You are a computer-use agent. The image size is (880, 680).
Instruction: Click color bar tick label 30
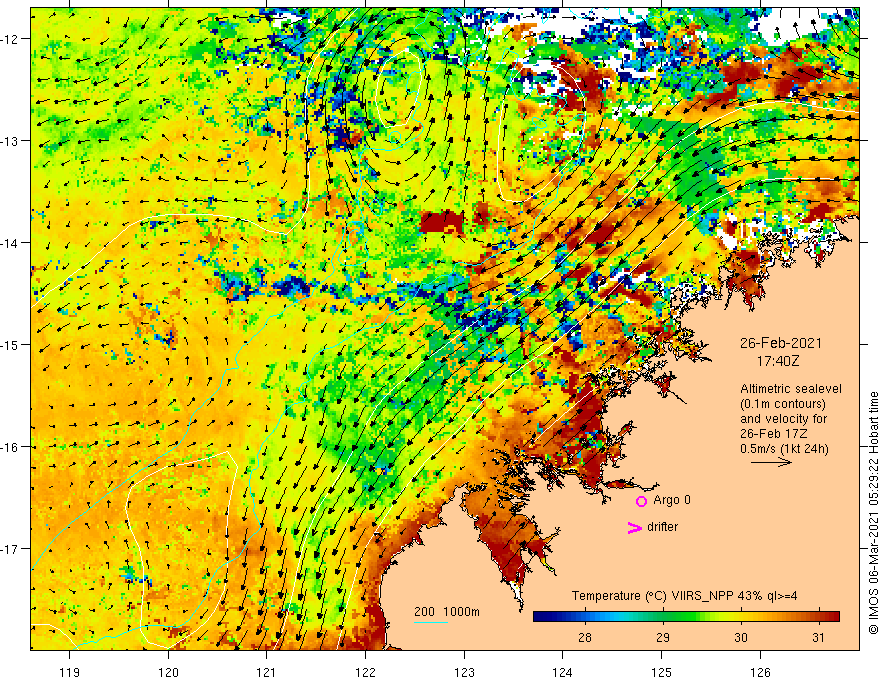coord(741,637)
